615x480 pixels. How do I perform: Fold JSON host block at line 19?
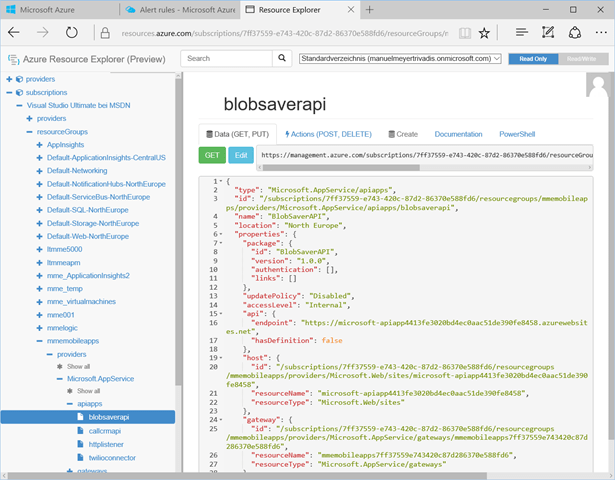pyautogui.click(x=221, y=358)
